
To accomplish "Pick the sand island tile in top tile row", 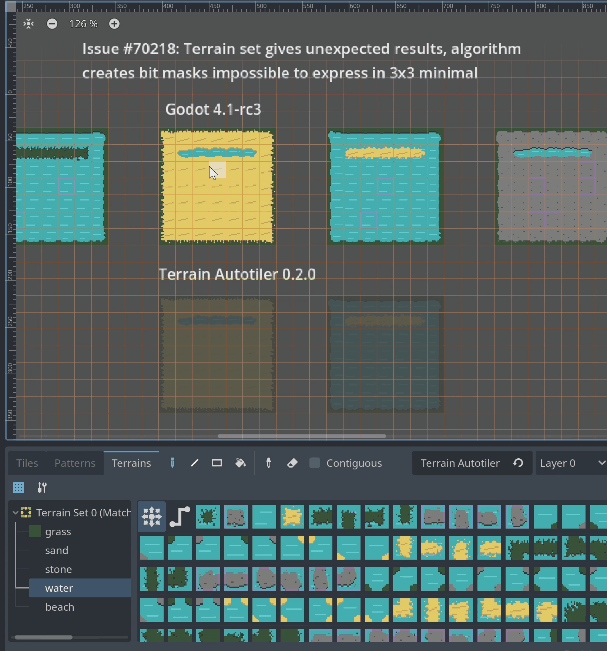I will click(x=292, y=517).
